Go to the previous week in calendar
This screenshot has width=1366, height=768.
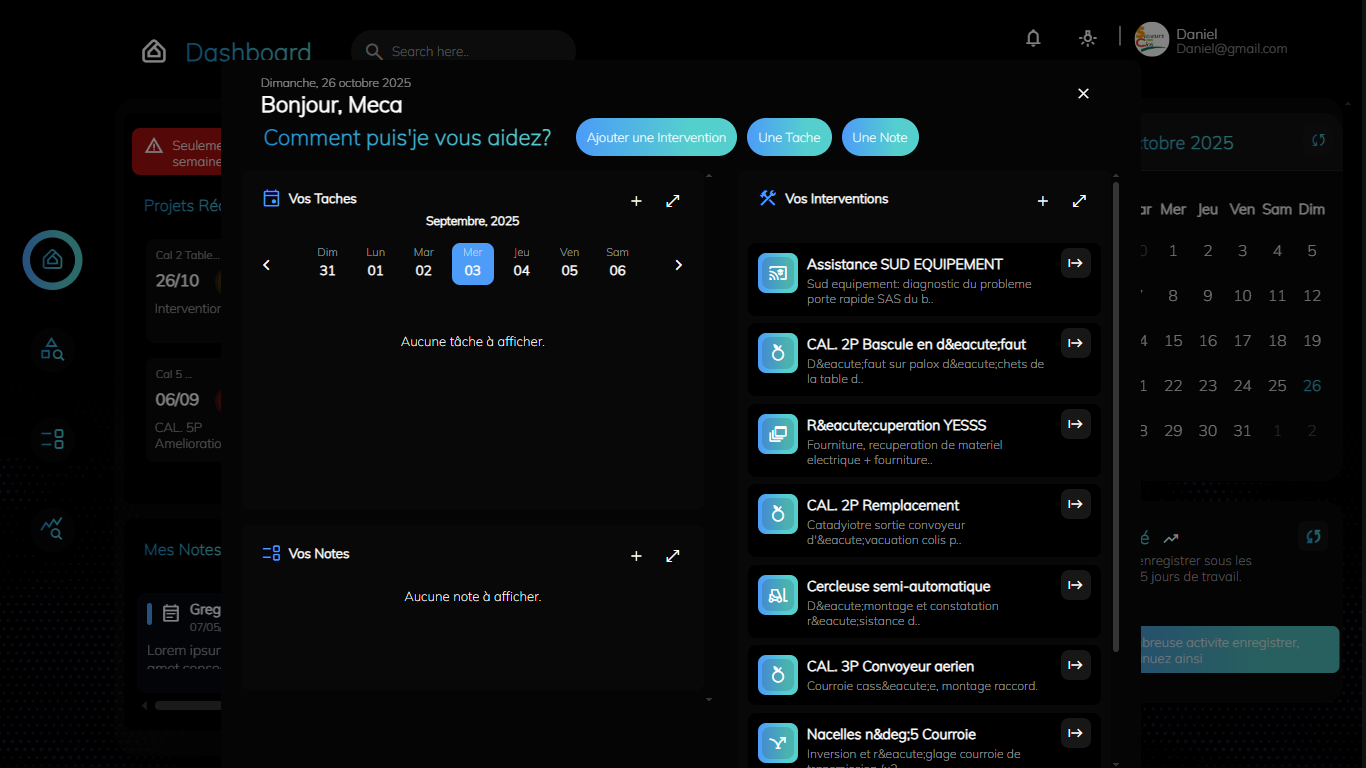(x=267, y=265)
